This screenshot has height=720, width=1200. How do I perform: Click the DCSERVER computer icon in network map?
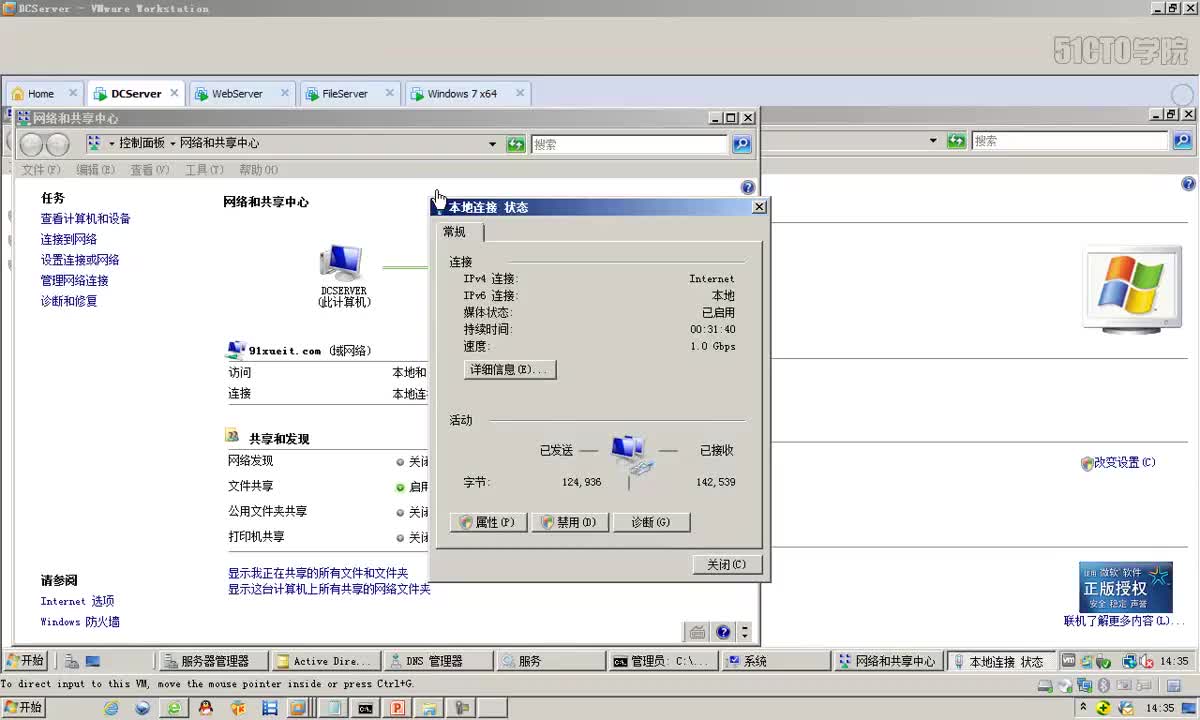[340, 263]
